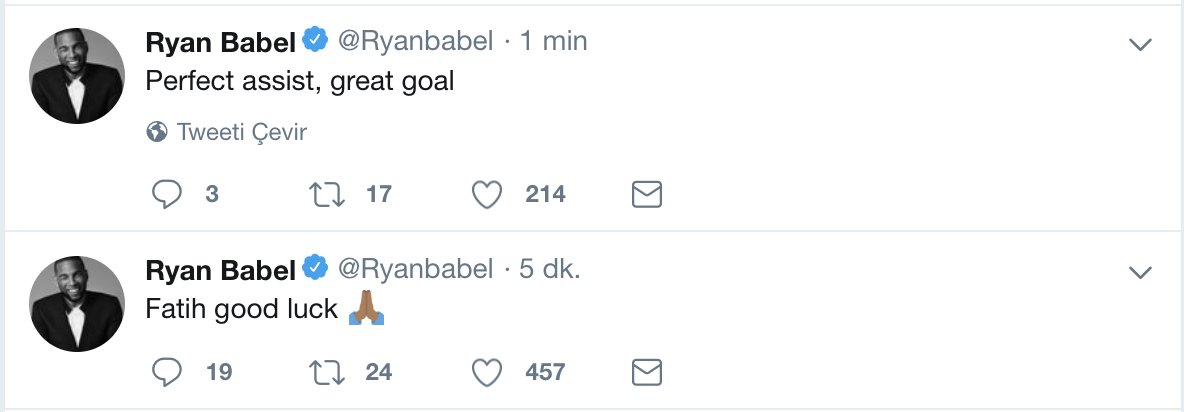Open the '1 min' timestamp link

pos(553,41)
